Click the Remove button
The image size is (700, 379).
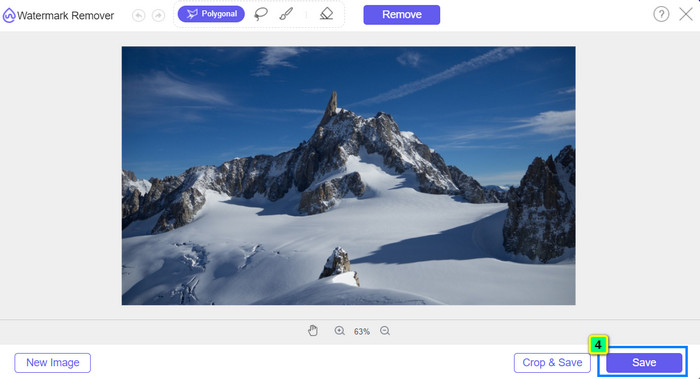(x=401, y=15)
